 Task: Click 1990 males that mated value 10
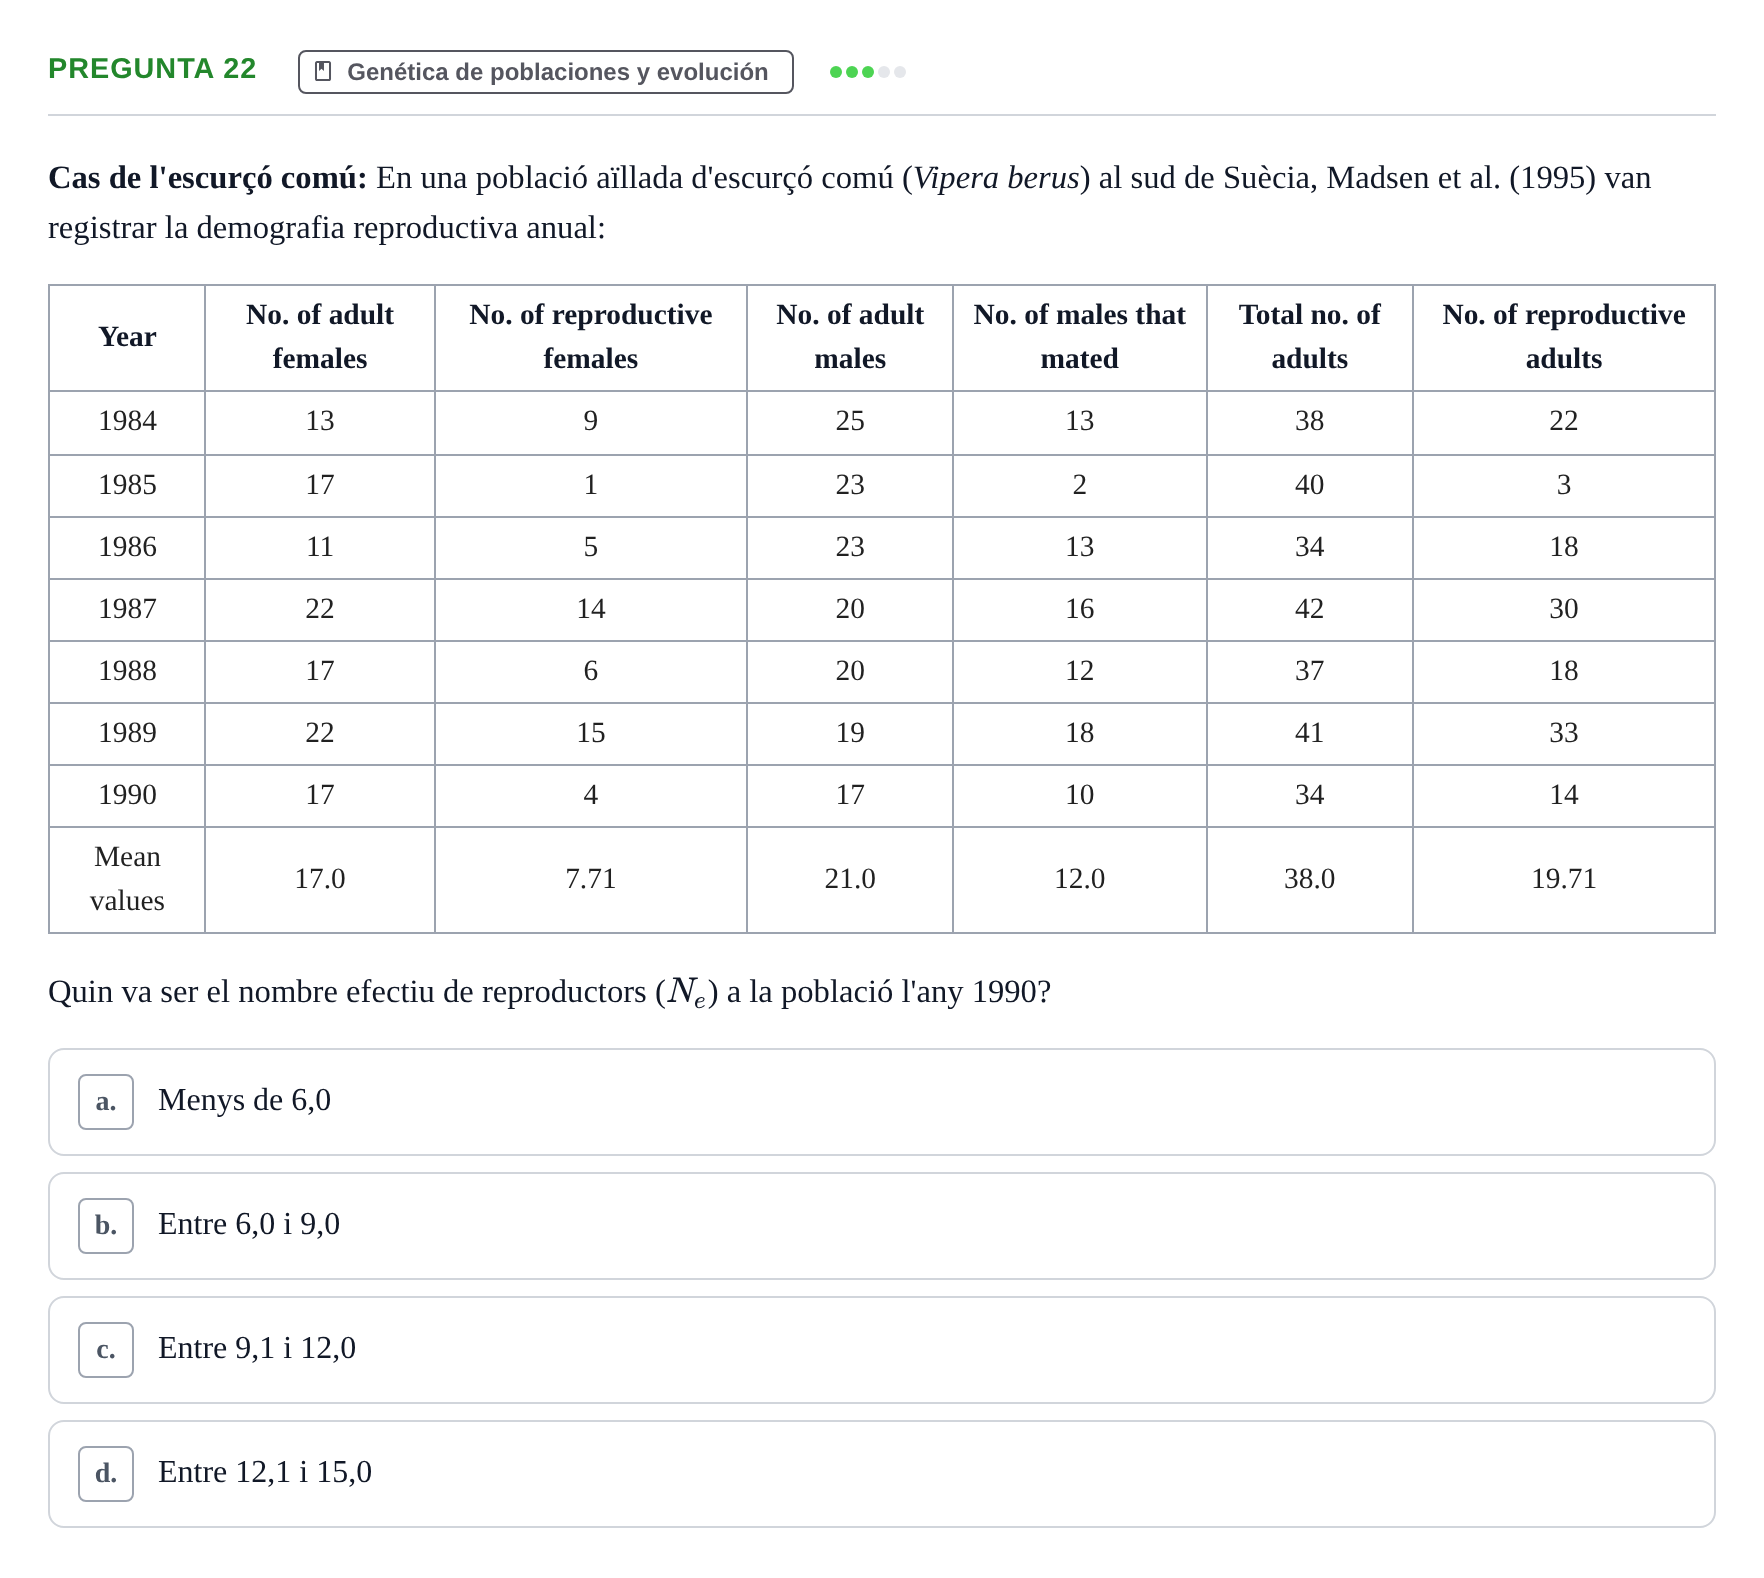coord(1080,796)
